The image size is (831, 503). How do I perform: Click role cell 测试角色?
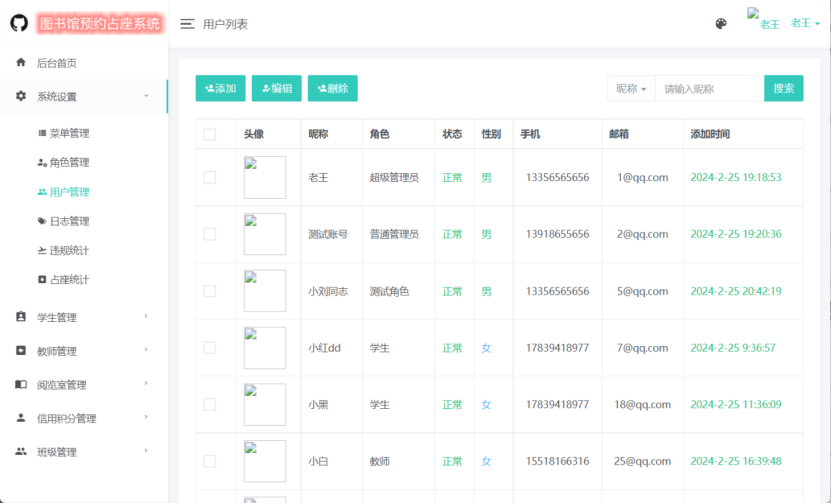tap(390, 291)
